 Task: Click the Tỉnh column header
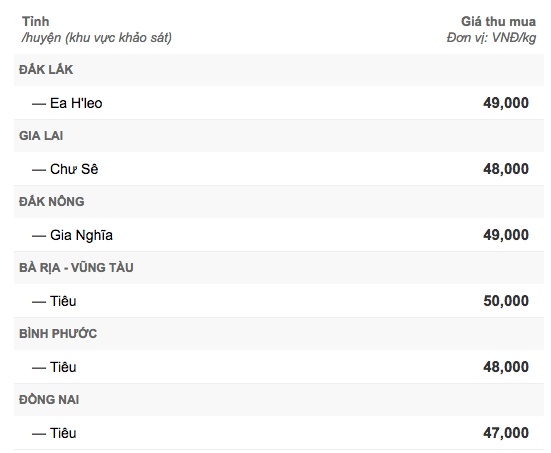pos(35,22)
